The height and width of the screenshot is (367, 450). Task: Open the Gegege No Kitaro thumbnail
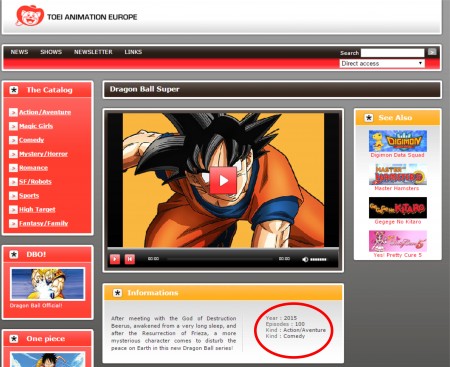[398, 208]
